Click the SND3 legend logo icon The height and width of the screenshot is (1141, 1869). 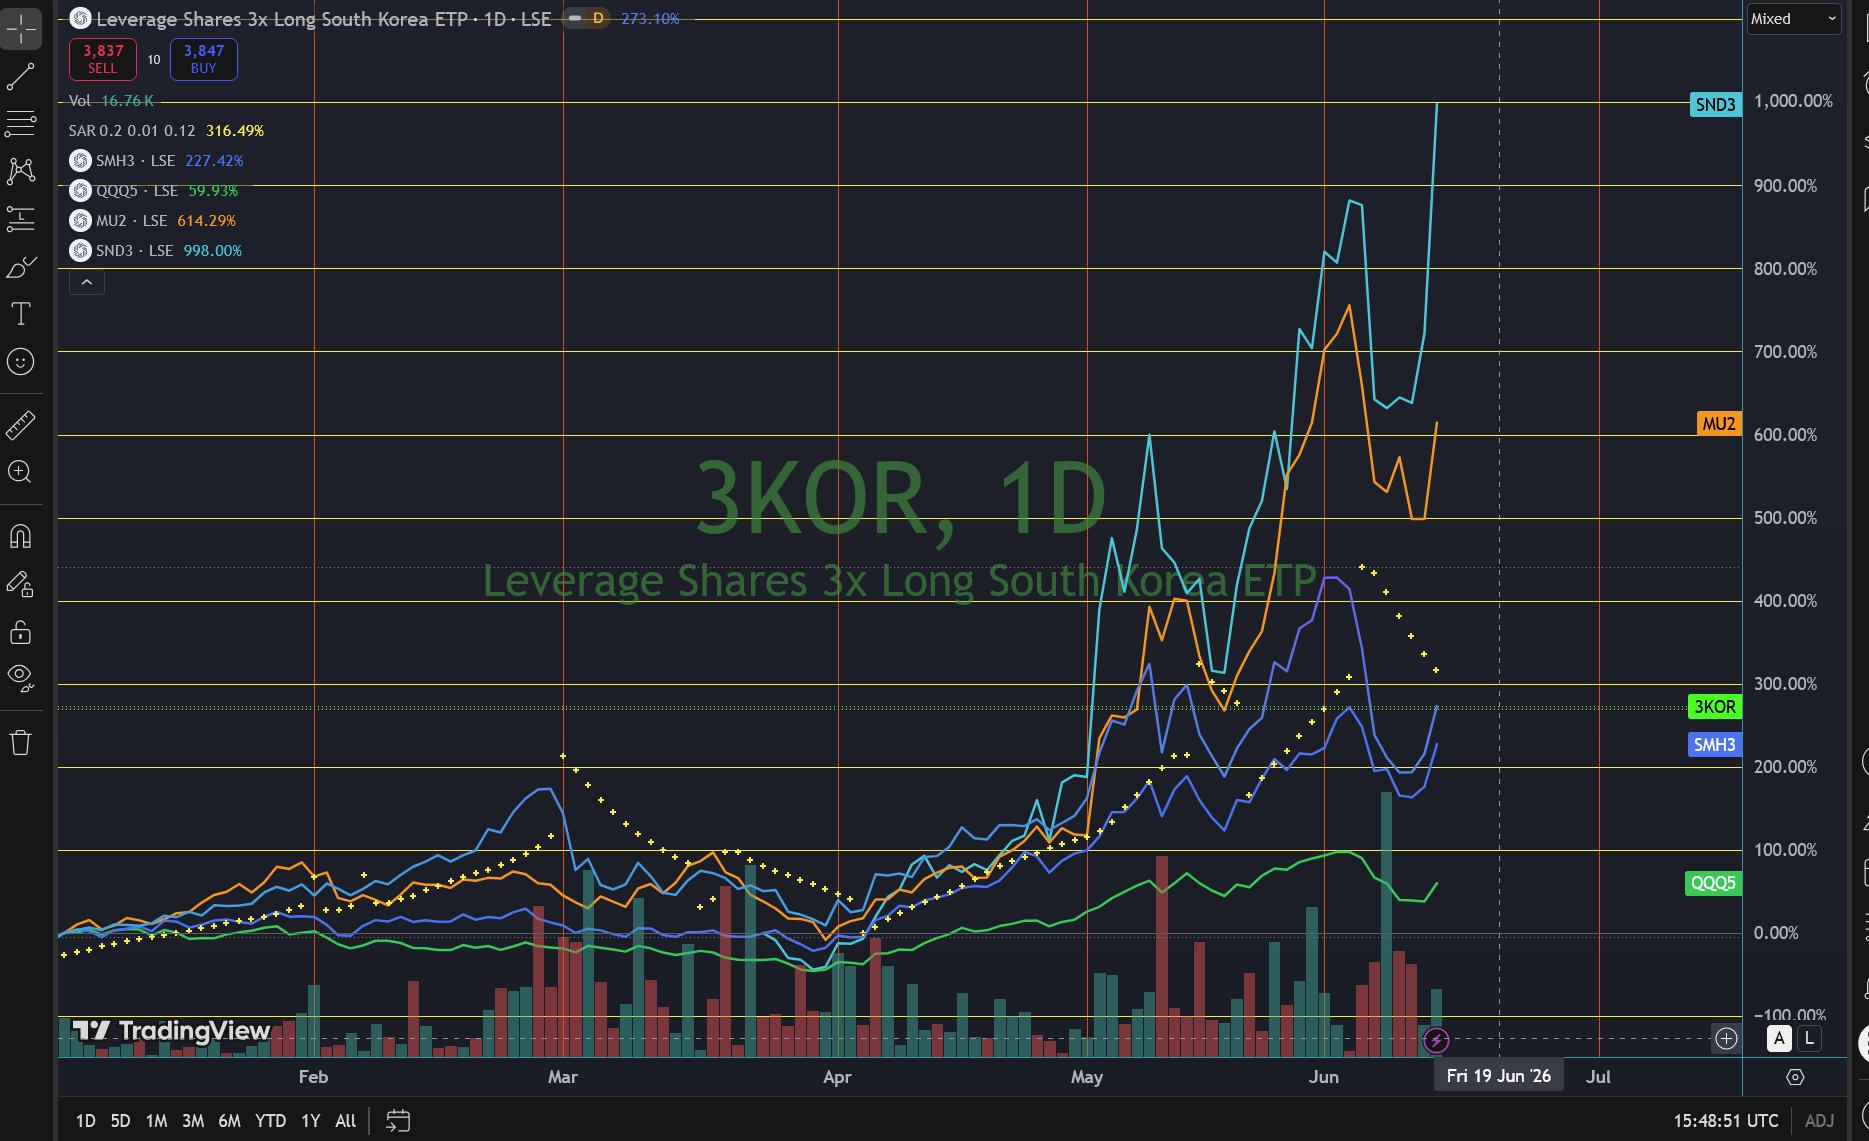coord(81,251)
